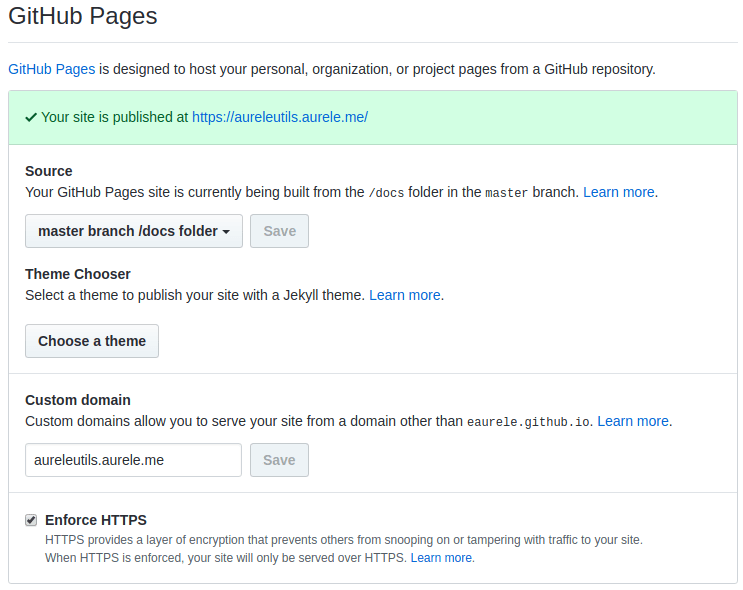This screenshot has width=743, height=590.
Task: Visit published site https://aureleutils.aurele.me/
Action: click(x=280, y=117)
